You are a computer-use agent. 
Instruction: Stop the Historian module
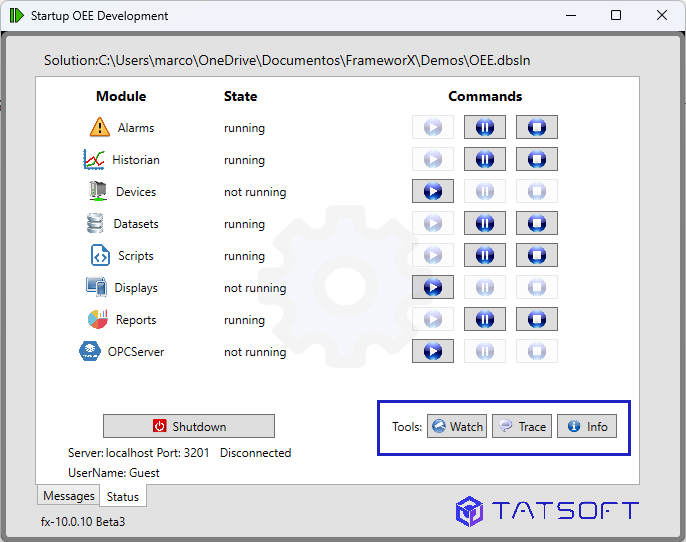pyautogui.click(x=536, y=159)
